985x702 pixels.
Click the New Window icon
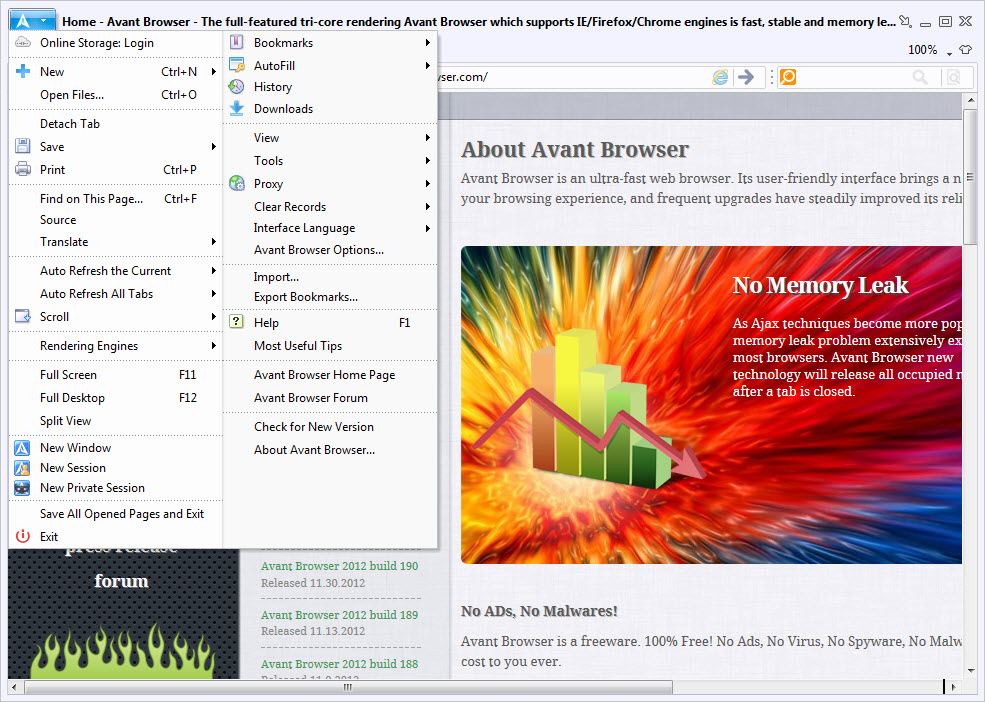coord(22,448)
